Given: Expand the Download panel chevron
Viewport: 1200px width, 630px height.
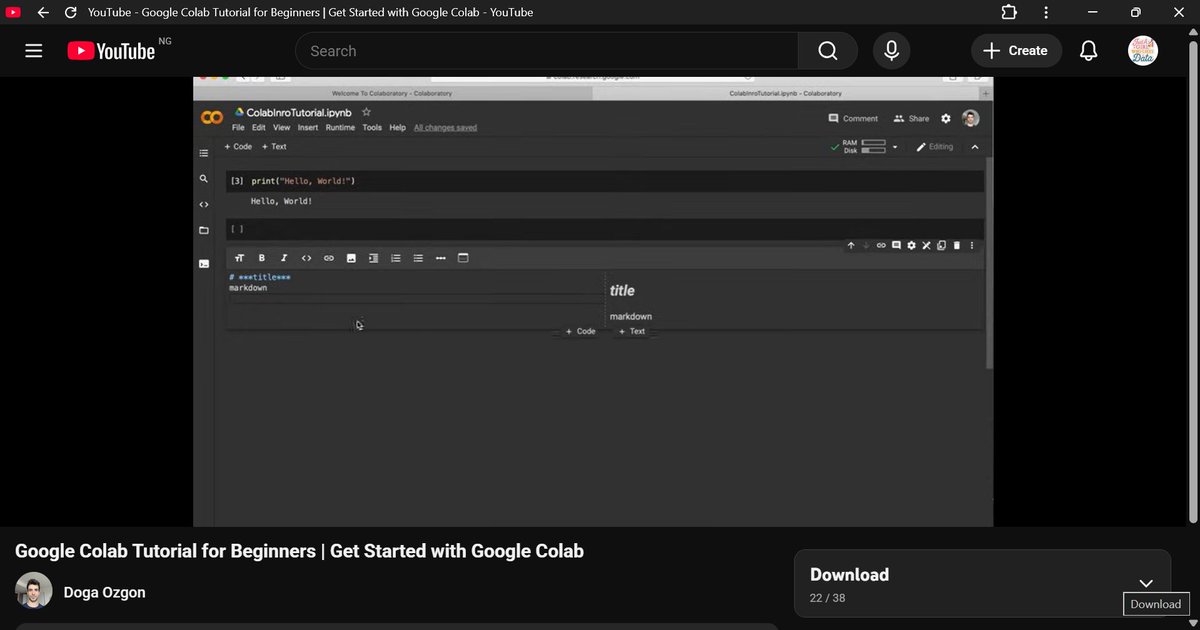Looking at the screenshot, I should tap(1146, 583).
